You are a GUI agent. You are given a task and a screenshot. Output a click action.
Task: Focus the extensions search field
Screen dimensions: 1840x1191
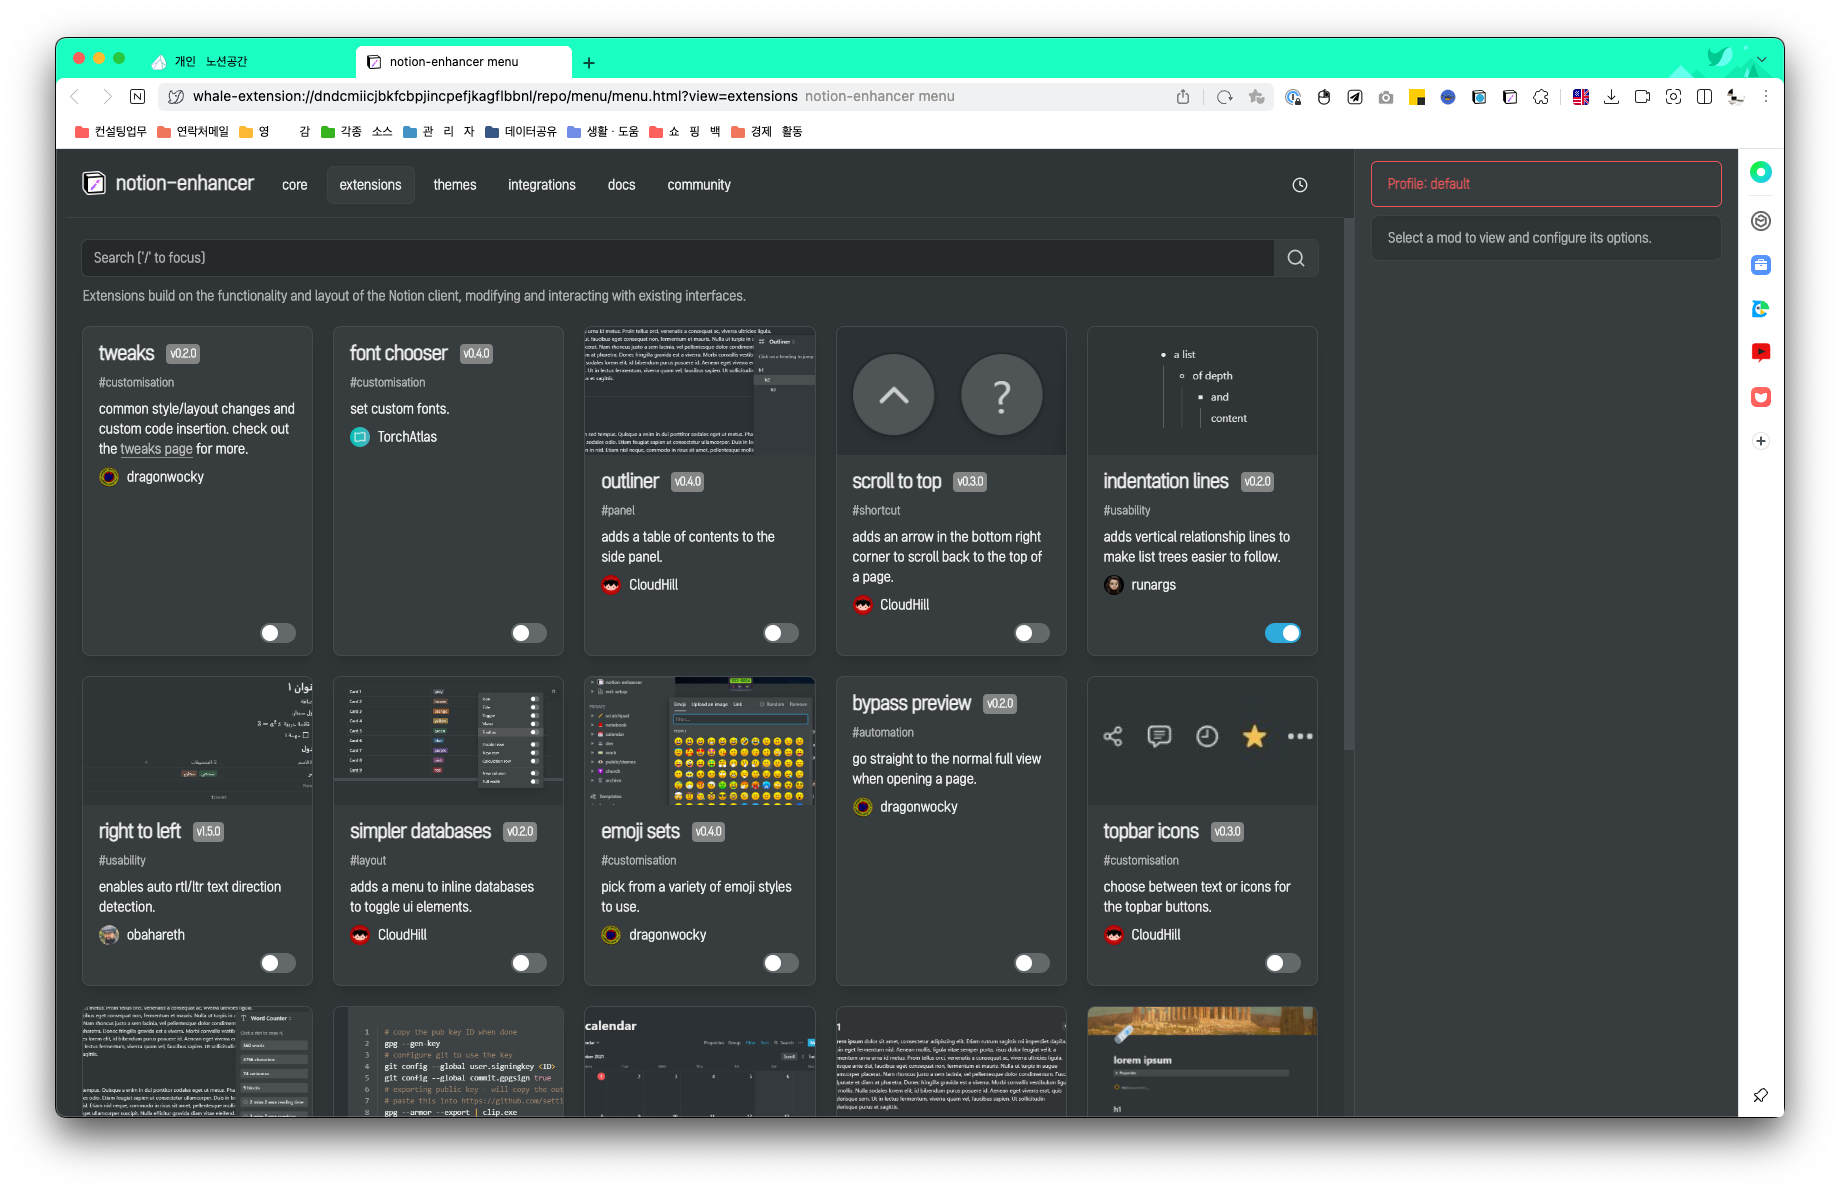pyautogui.click(x=678, y=258)
